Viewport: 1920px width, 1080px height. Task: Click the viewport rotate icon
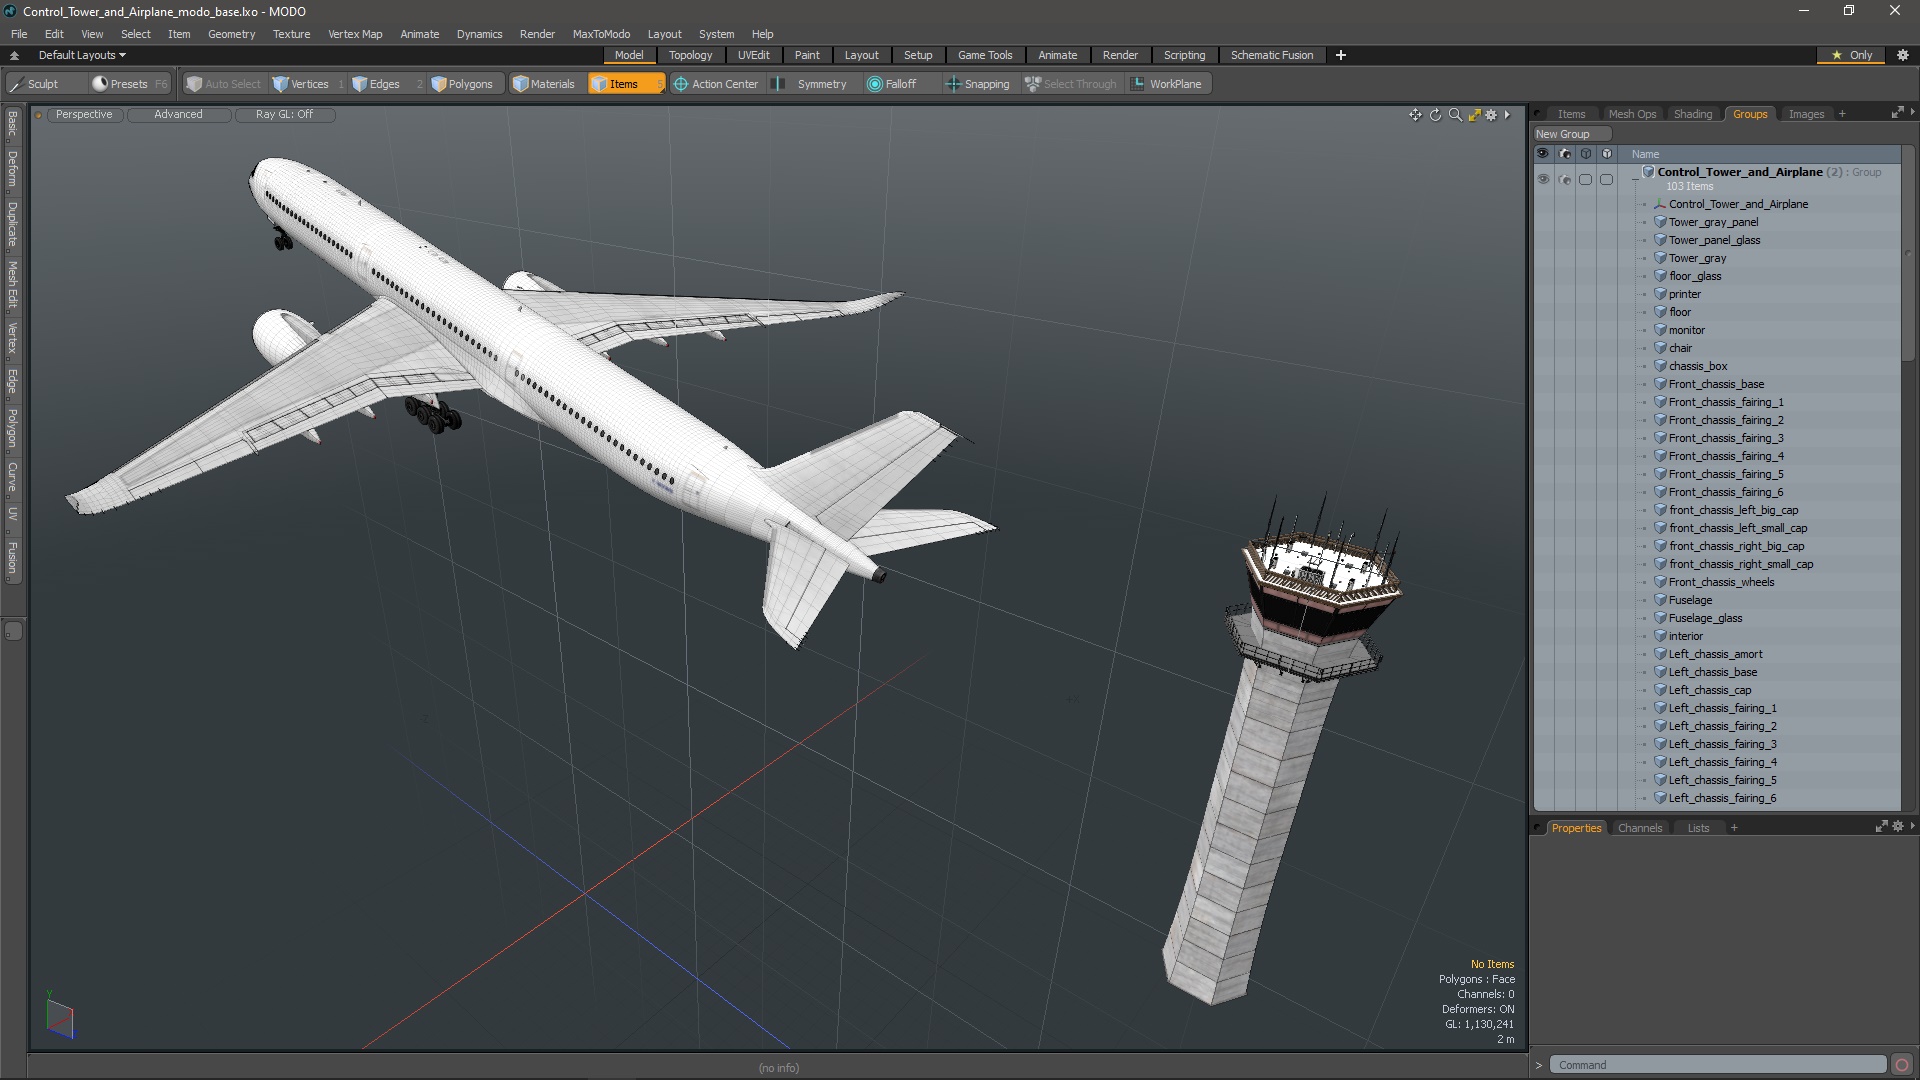(1435, 115)
